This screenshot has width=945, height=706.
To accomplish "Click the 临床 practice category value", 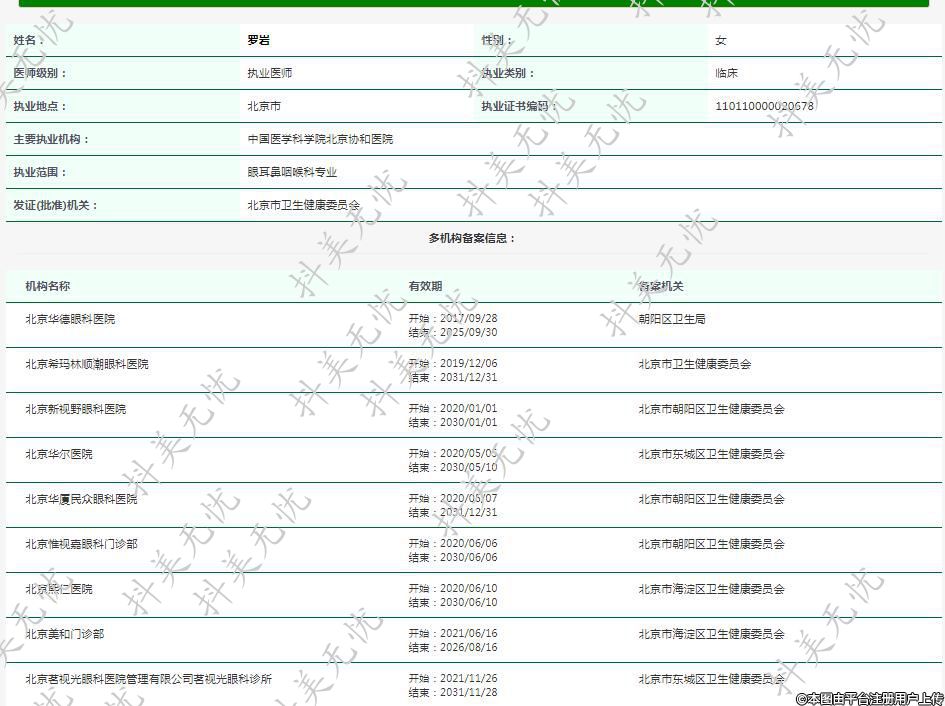I will coord(726,73).
